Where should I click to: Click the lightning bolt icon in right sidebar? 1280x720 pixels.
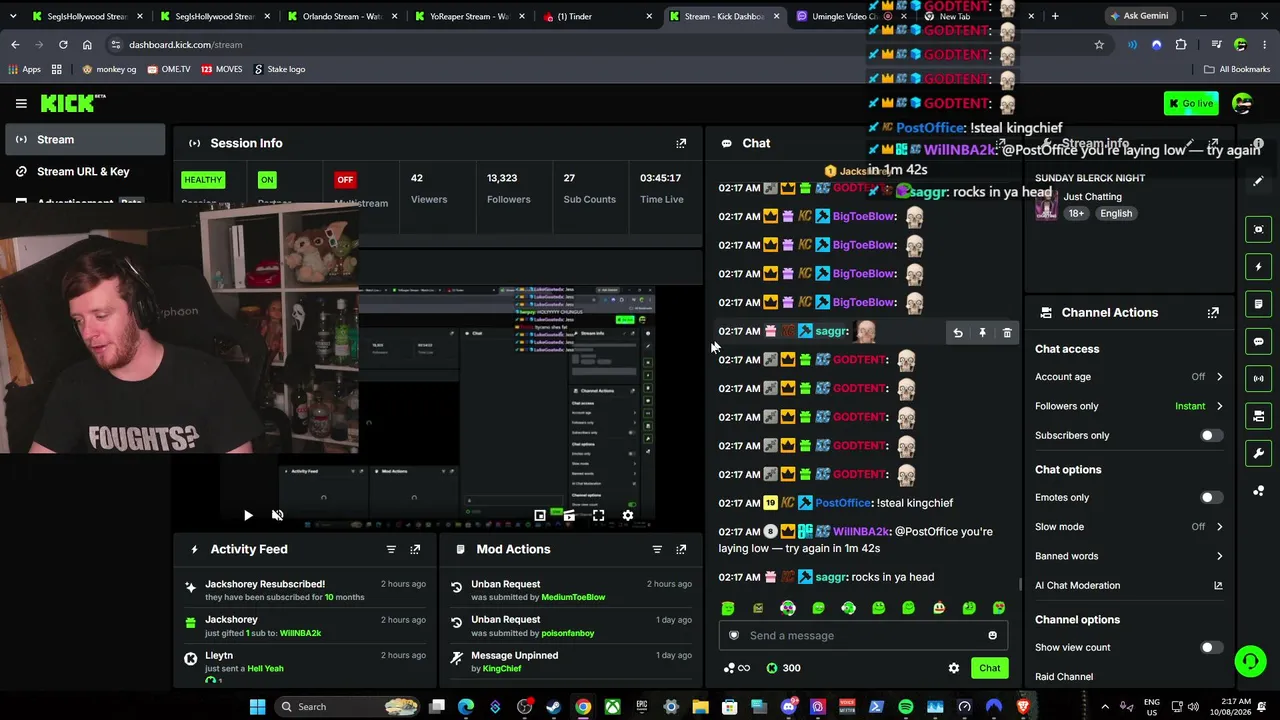[x=1258, y=267]
